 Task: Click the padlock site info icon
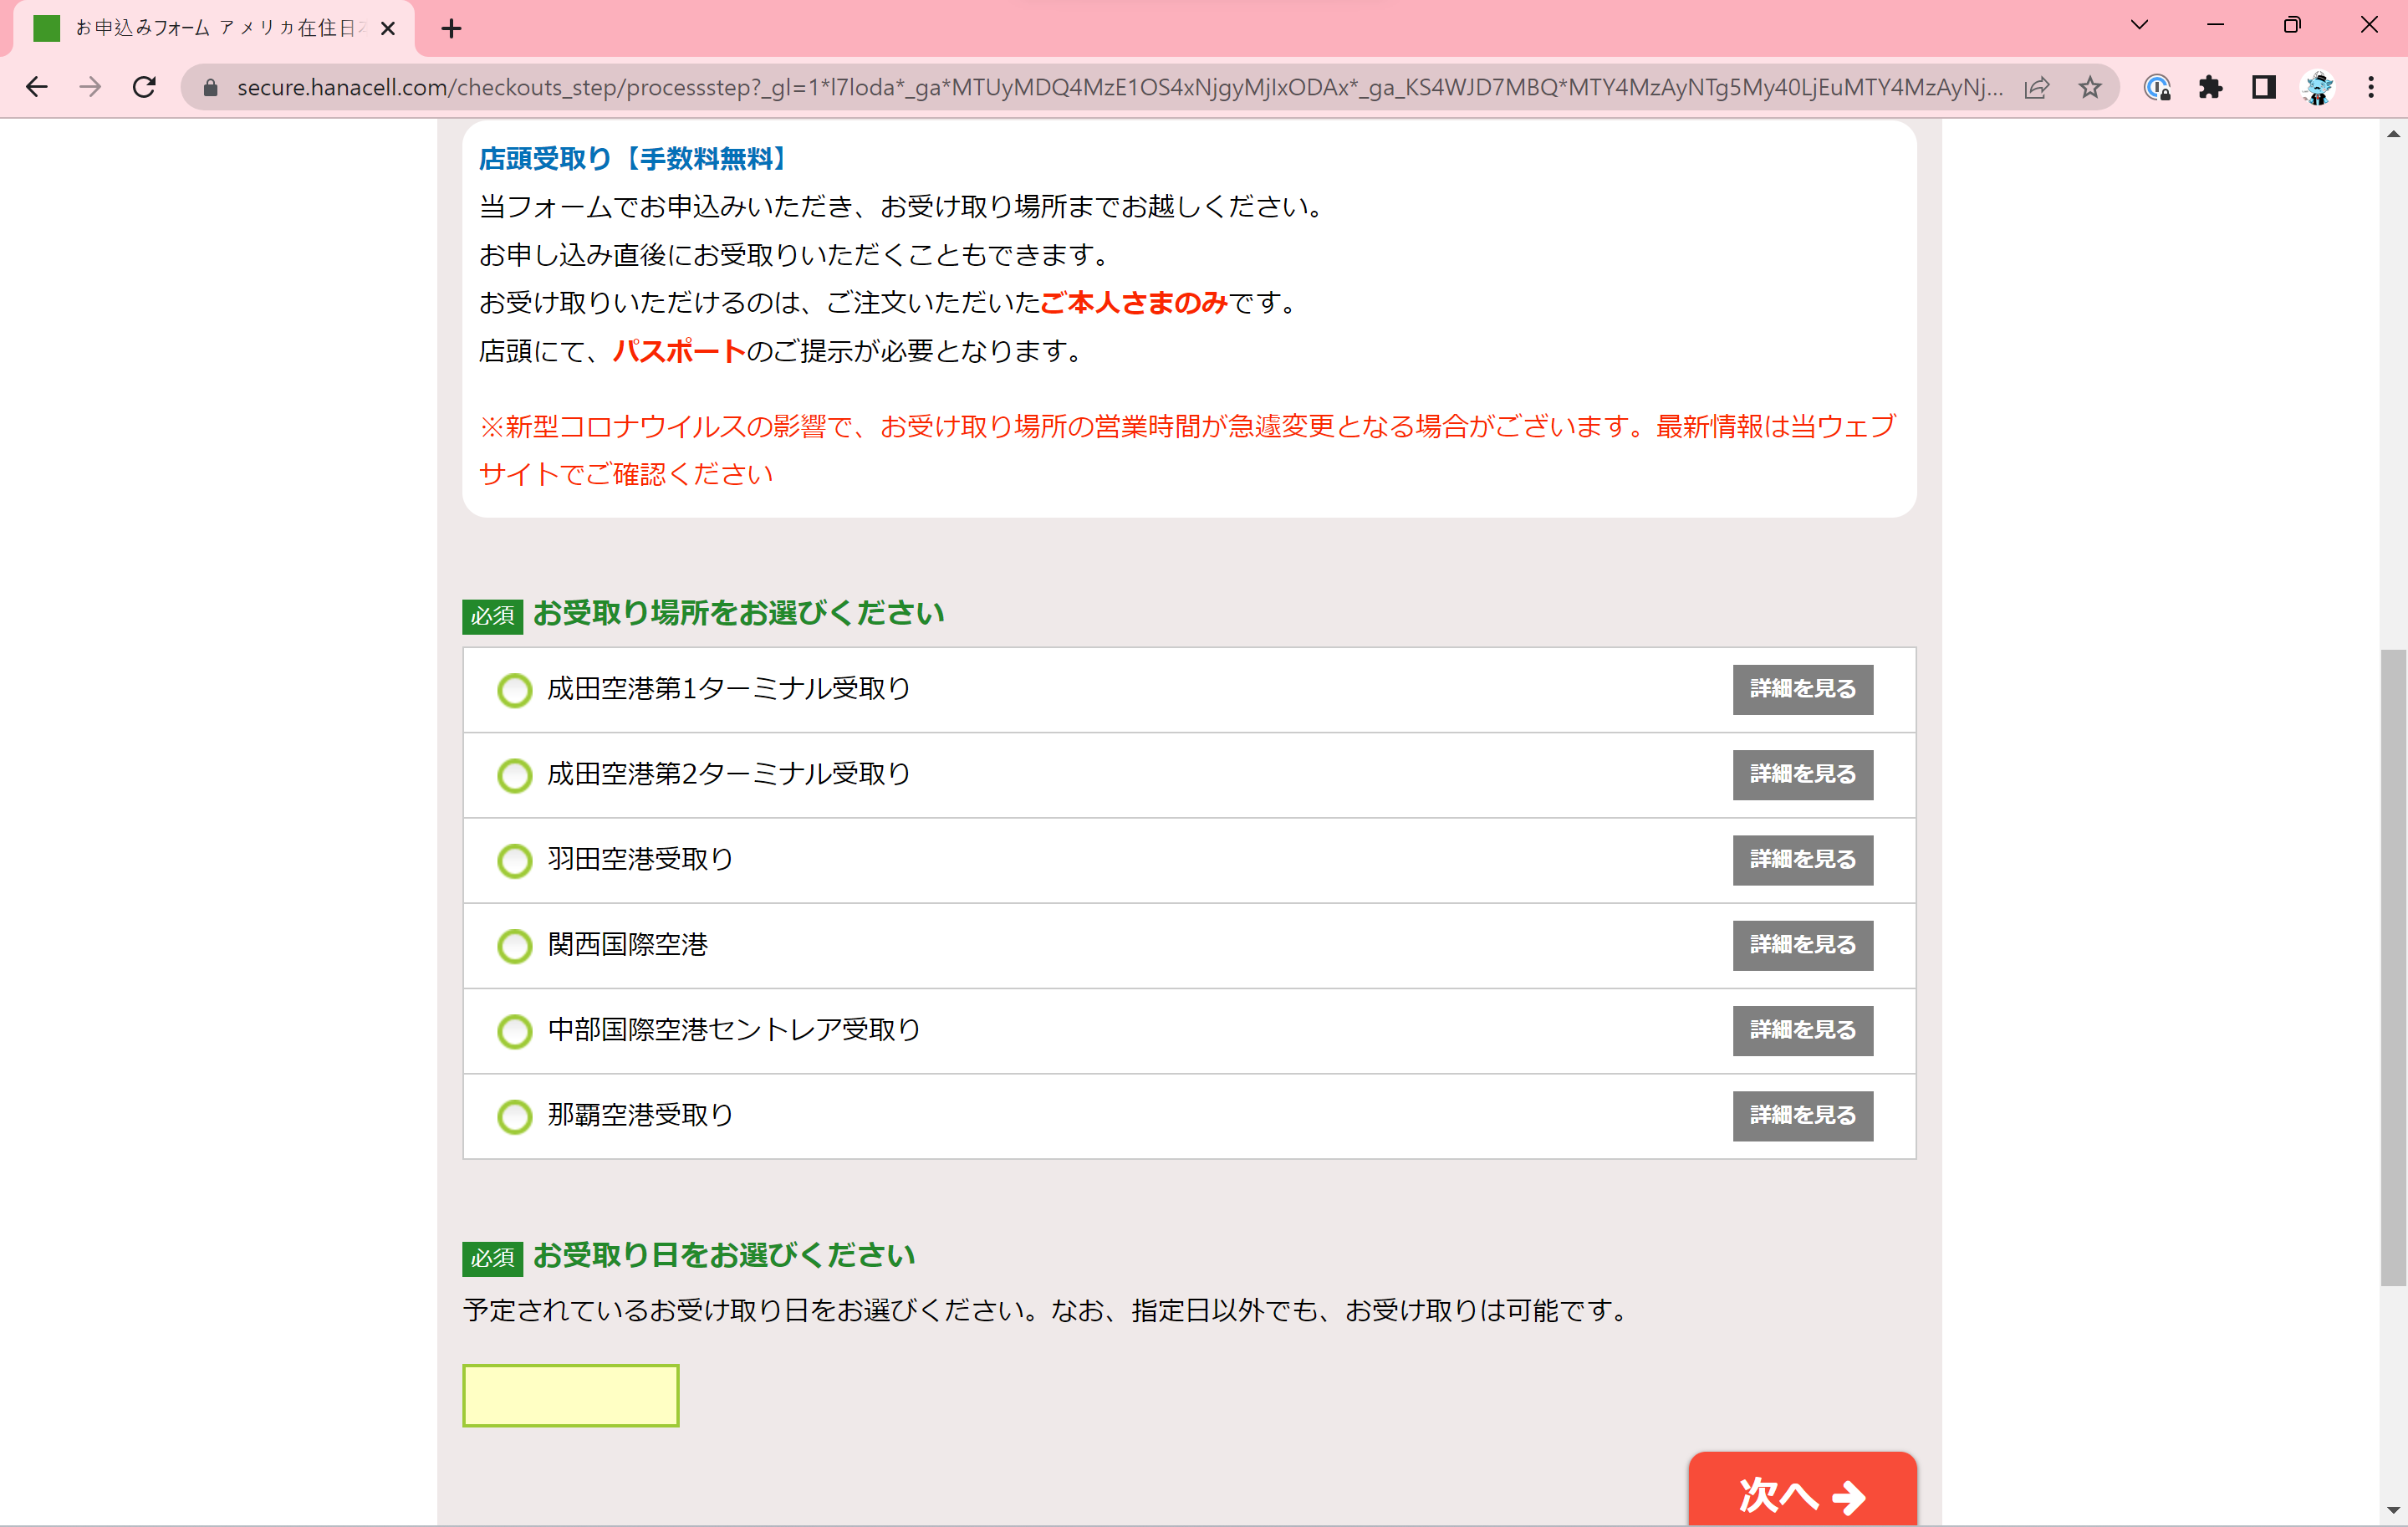coord(210,87)
